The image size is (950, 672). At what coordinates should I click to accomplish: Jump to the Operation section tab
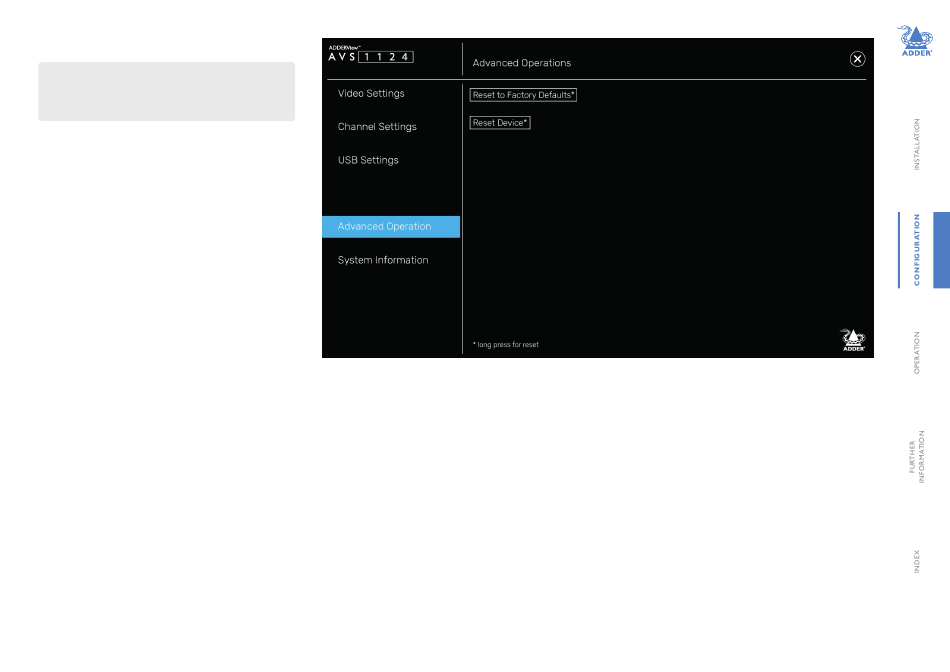(x=916, y=352)
